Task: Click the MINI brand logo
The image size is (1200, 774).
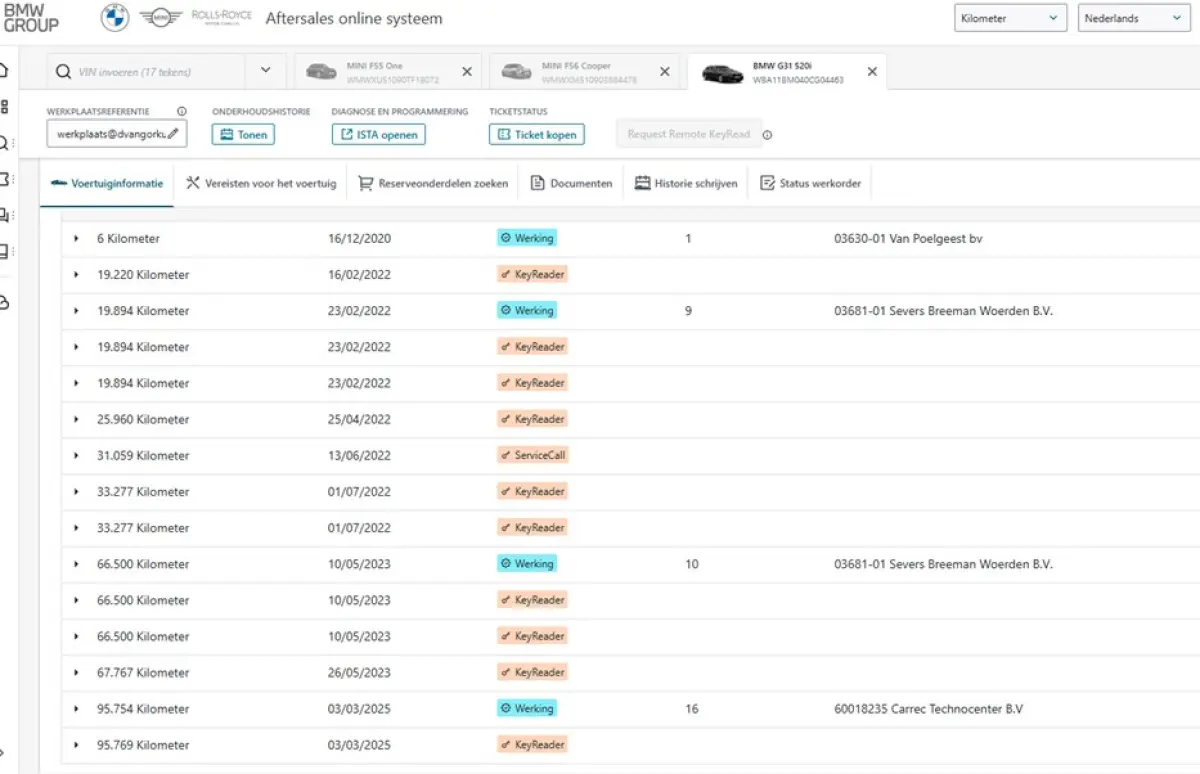Action: (159, 18)
